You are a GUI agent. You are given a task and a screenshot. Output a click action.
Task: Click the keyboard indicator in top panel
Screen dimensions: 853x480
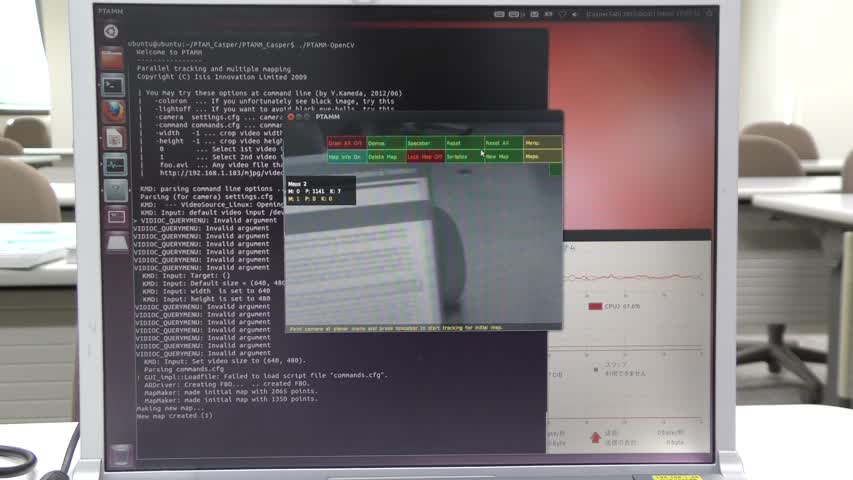click(499, 14)
